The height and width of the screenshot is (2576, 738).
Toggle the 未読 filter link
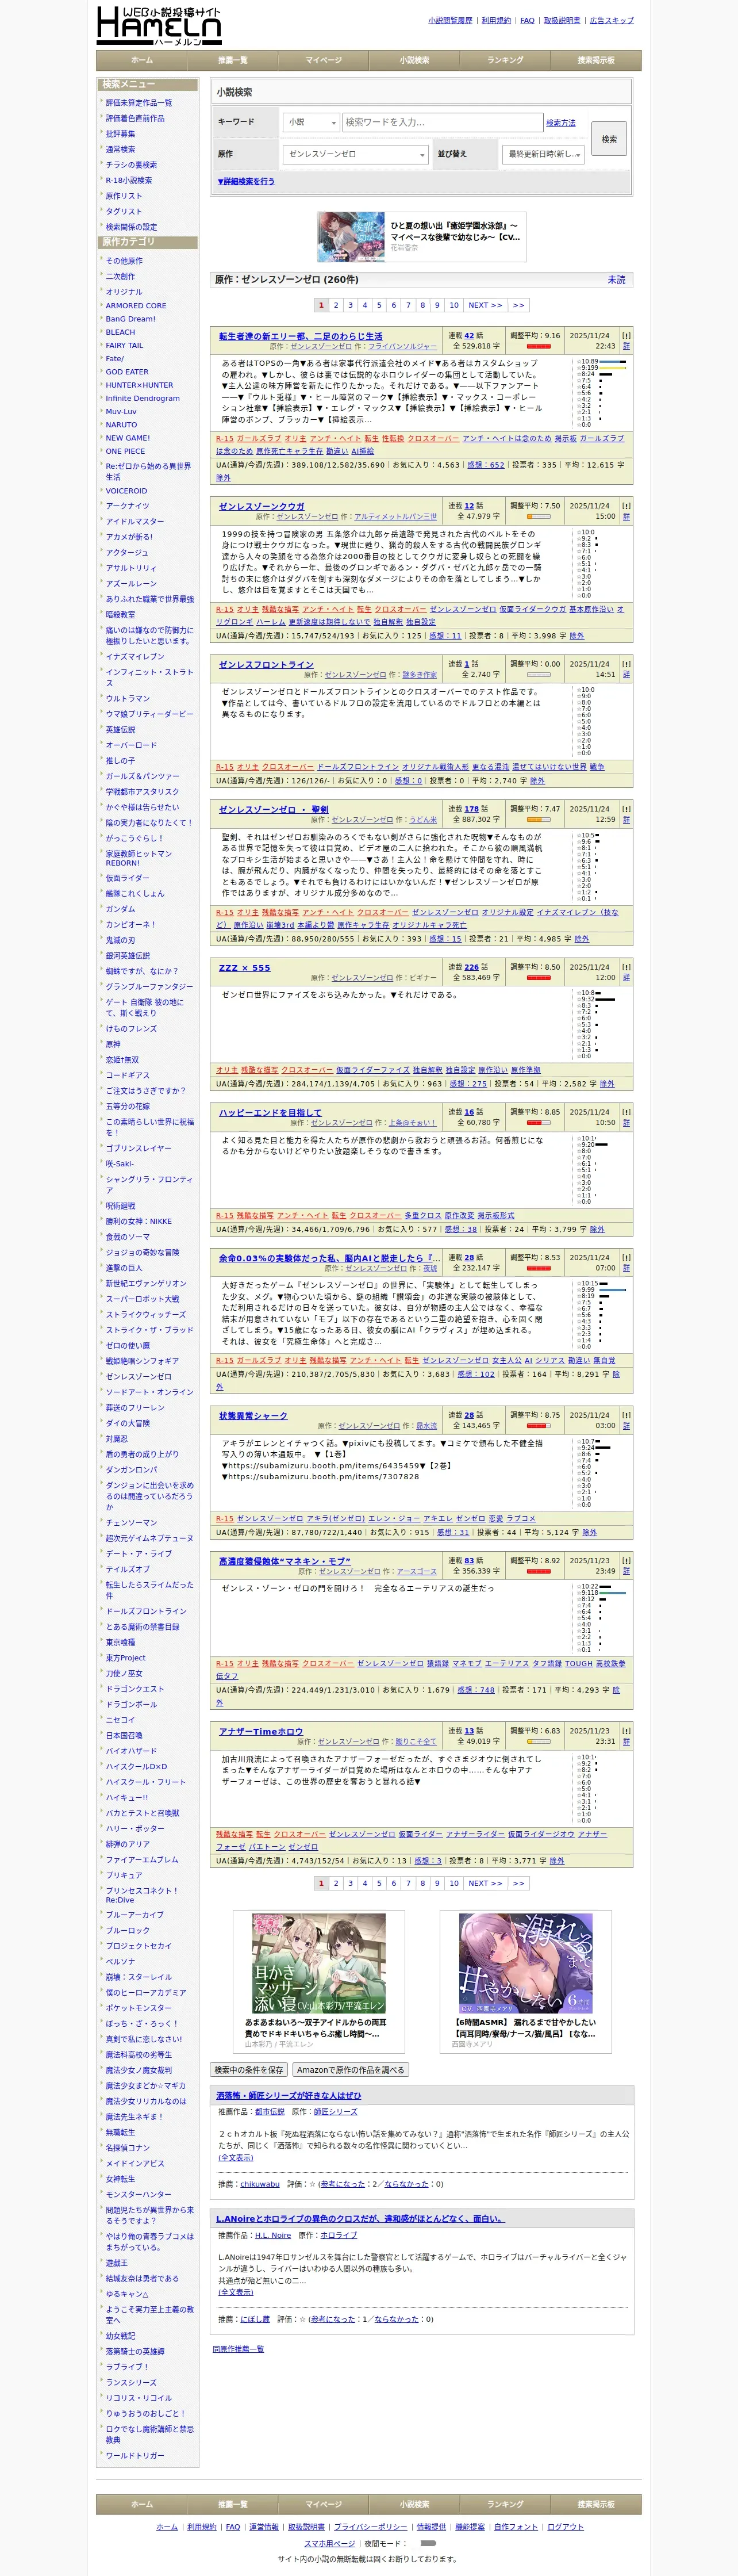(616, 280)
